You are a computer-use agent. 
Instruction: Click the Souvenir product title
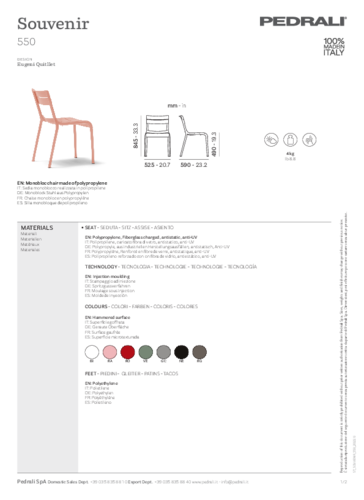(x=53, y=24)
